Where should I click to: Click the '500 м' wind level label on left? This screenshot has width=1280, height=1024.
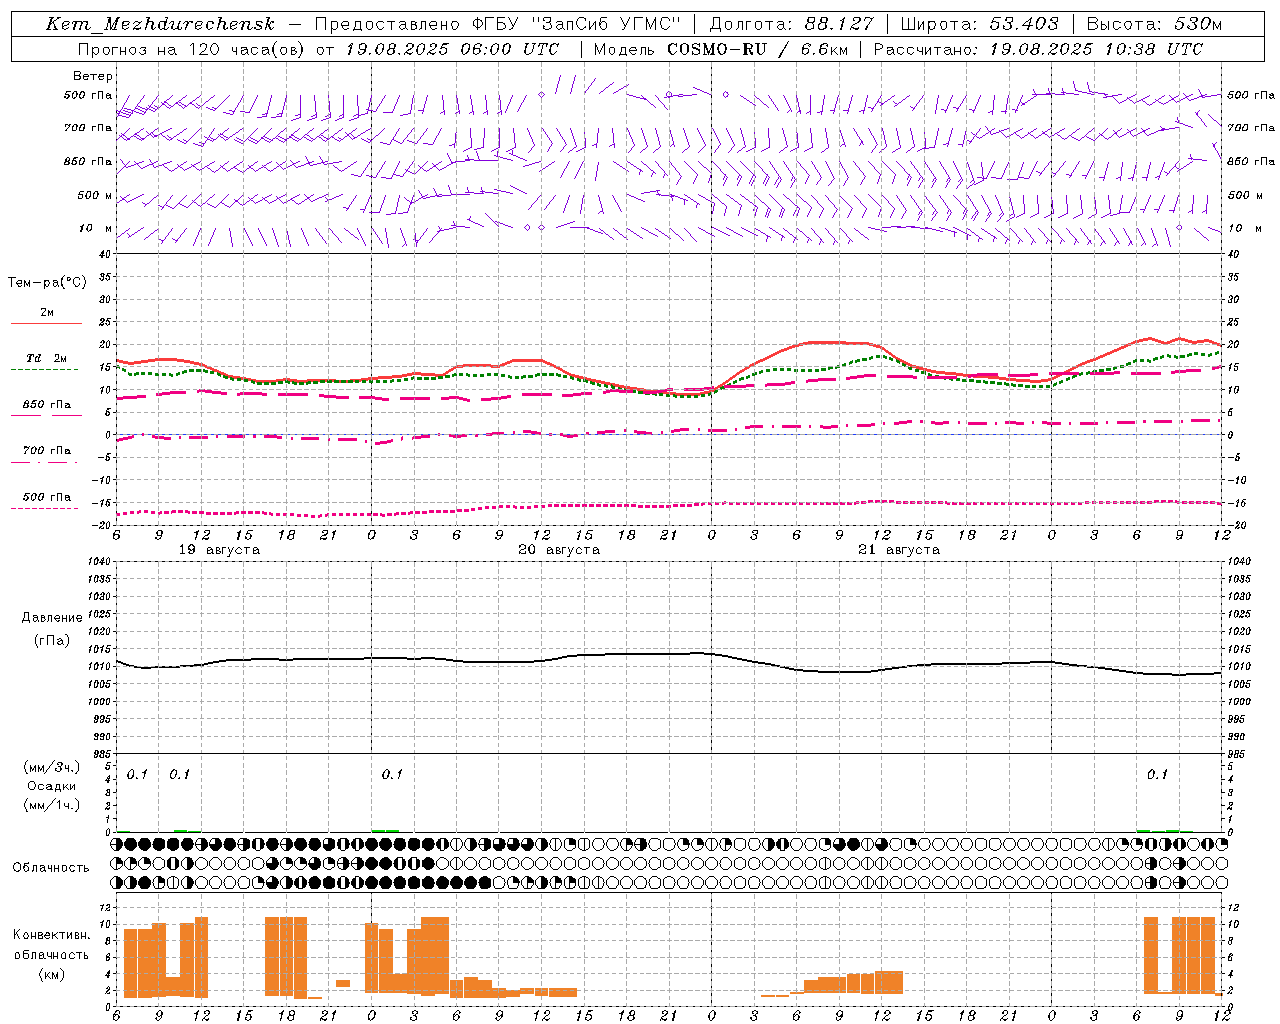95,195
